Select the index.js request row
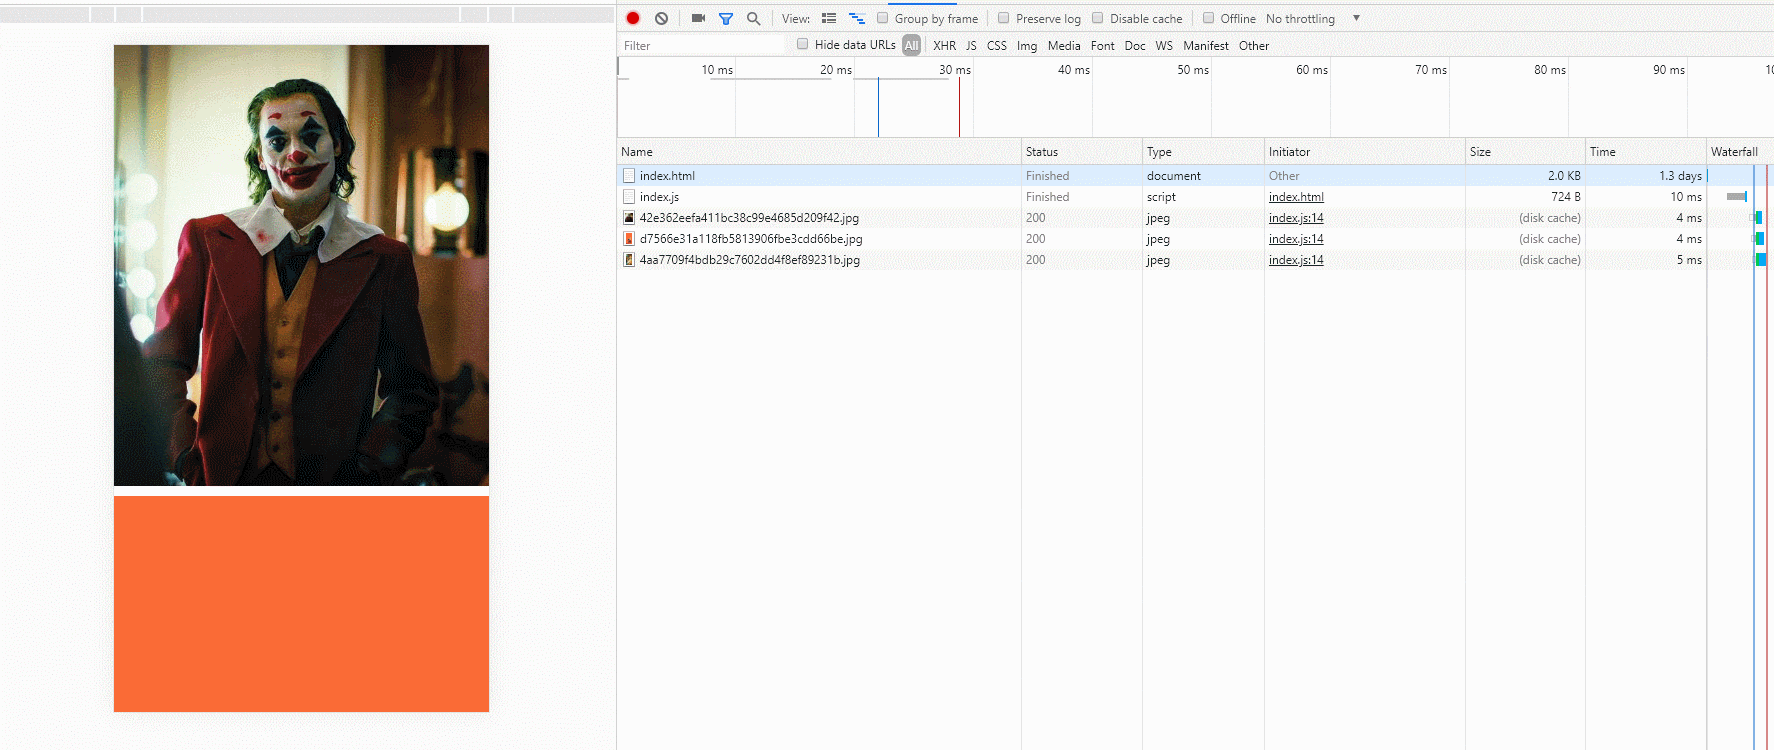 click(1196, 197)
